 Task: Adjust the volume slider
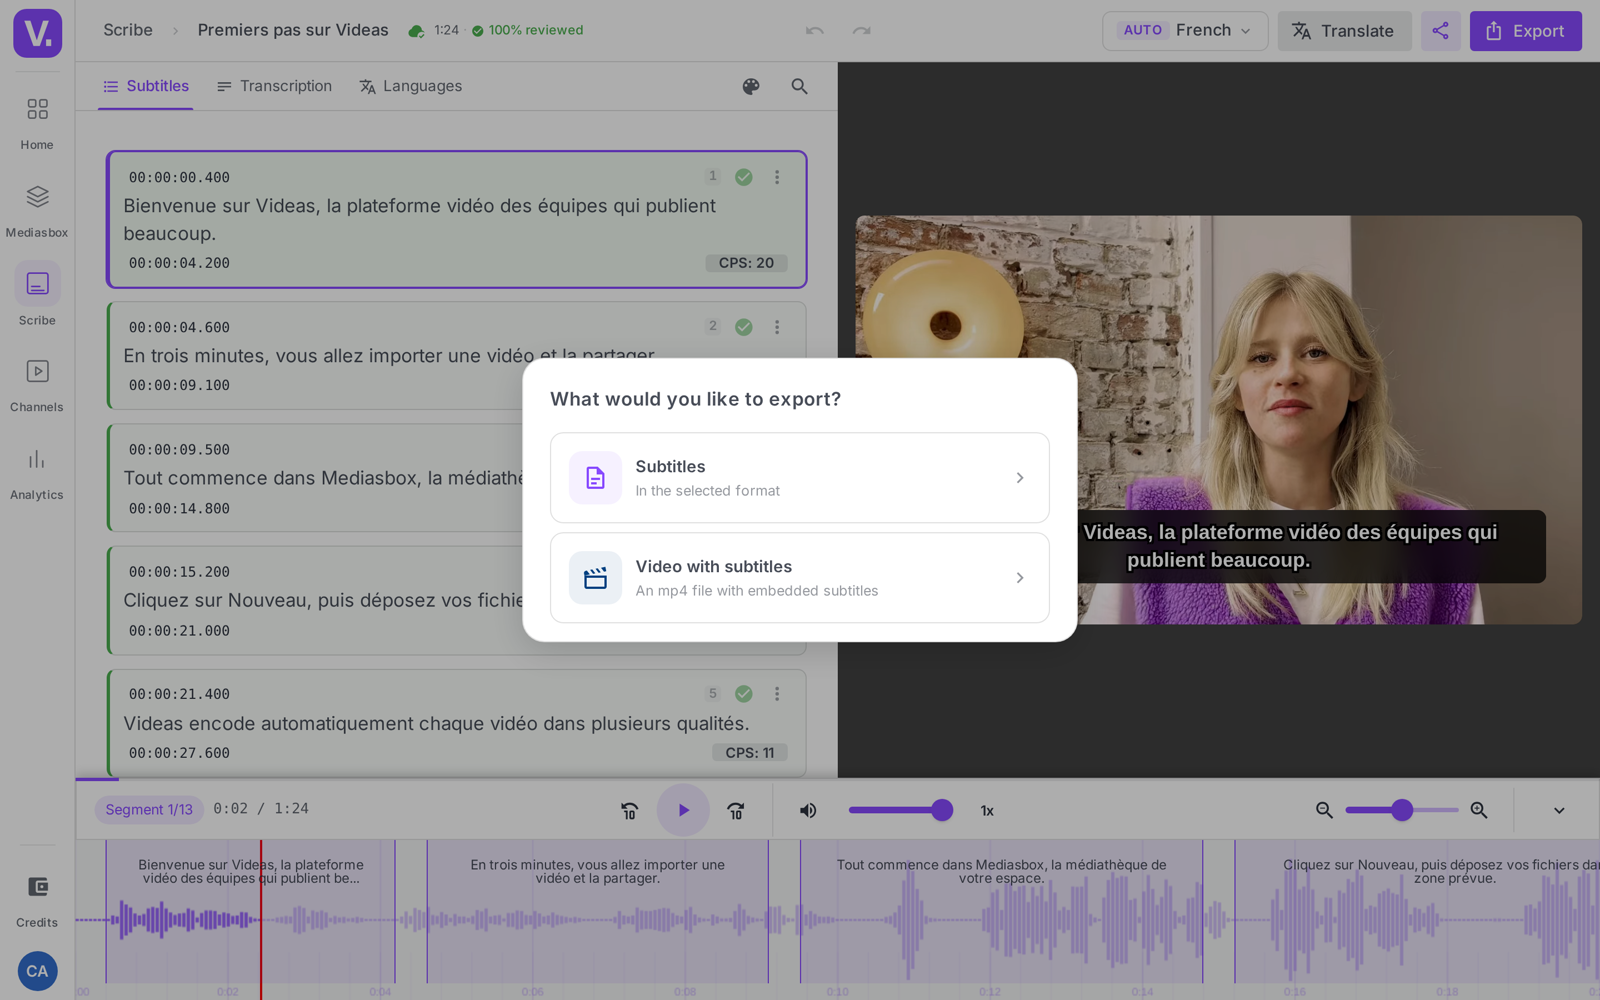(900, 810)
